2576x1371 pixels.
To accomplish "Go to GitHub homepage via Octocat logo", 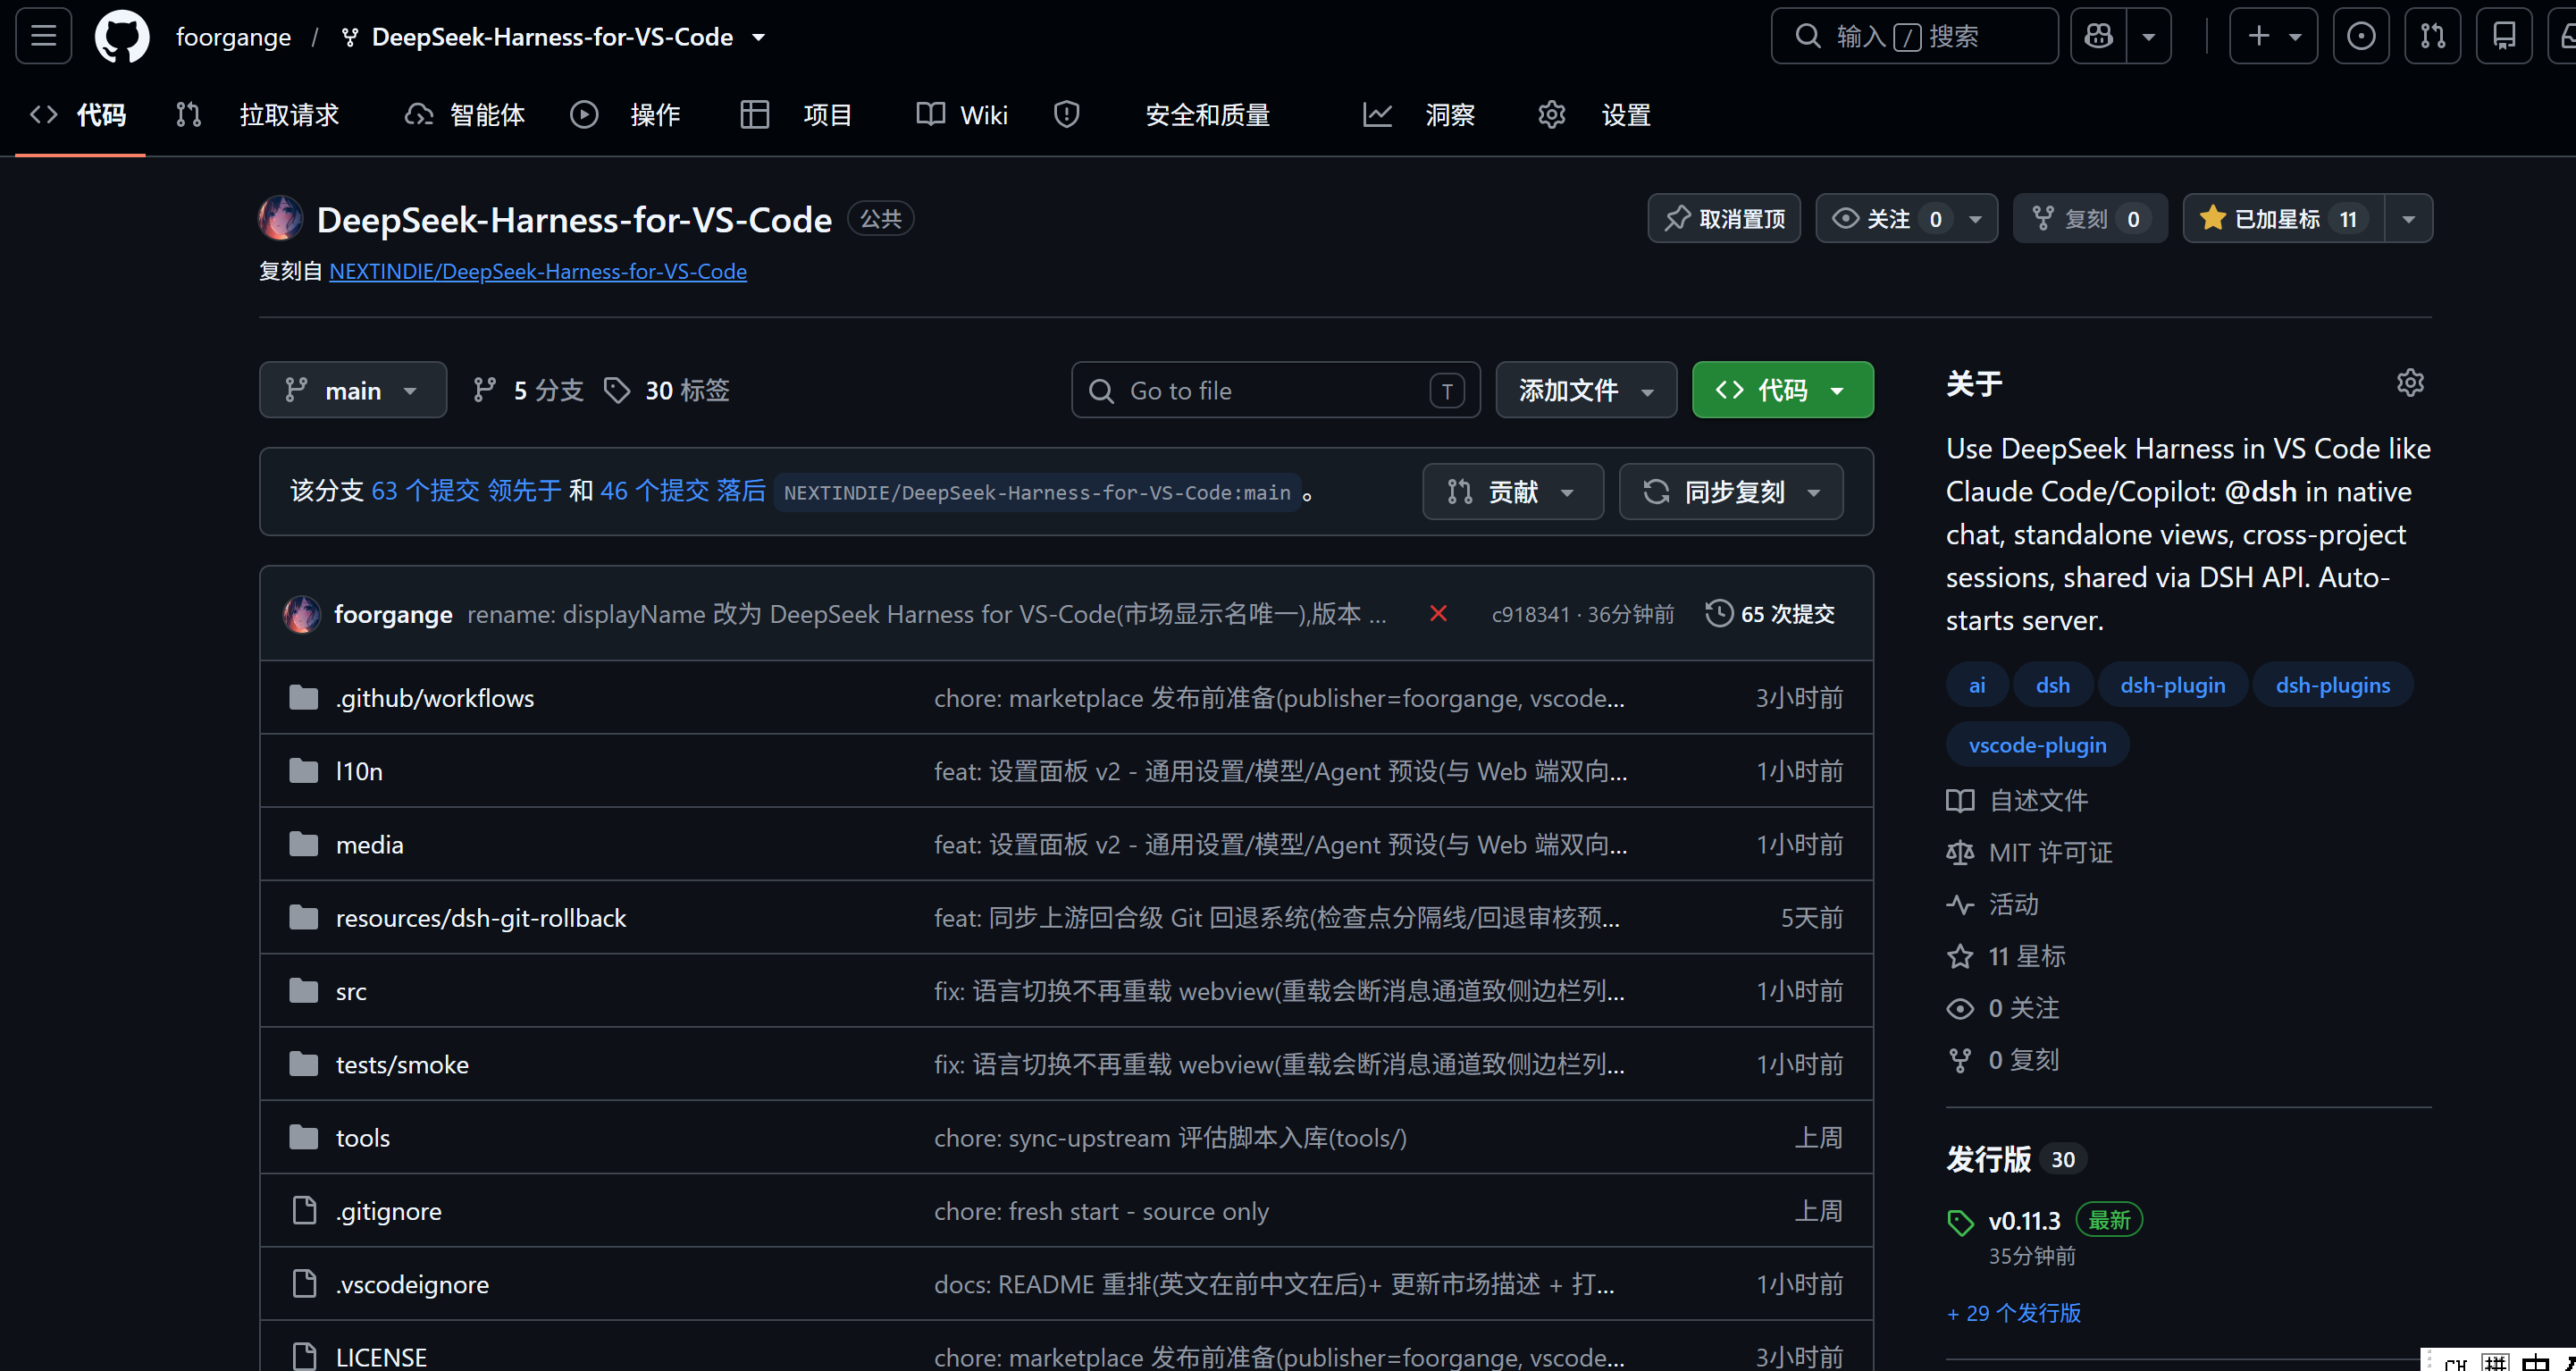I will coord(122,36).
